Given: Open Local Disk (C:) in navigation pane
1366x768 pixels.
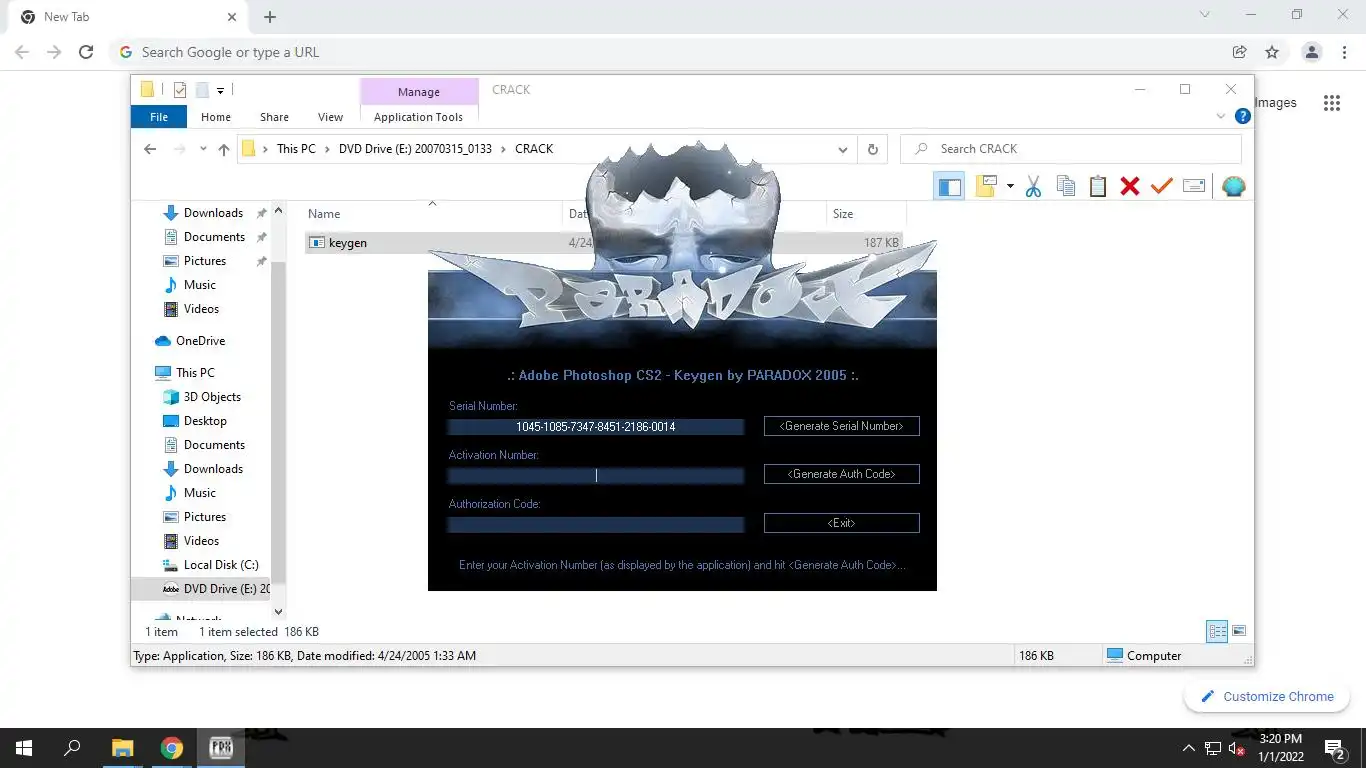Looking at the screenshot, I should [221, 565].
